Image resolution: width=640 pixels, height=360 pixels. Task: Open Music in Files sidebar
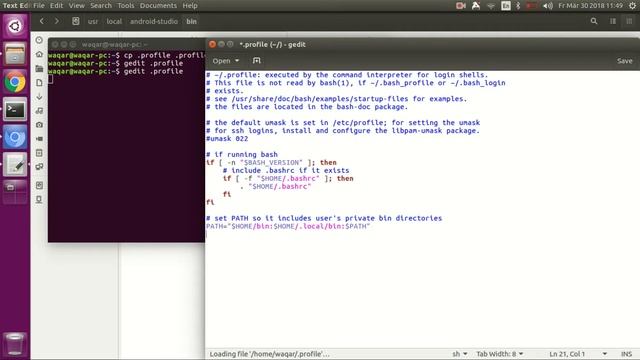pyautogui.click(x=39, y=111)
